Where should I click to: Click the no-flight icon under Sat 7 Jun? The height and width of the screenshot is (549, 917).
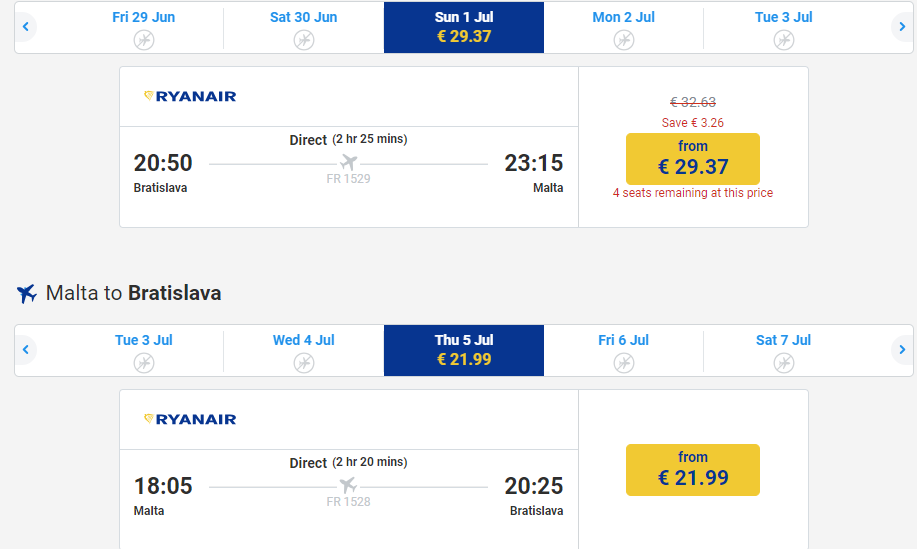(784, 363)
